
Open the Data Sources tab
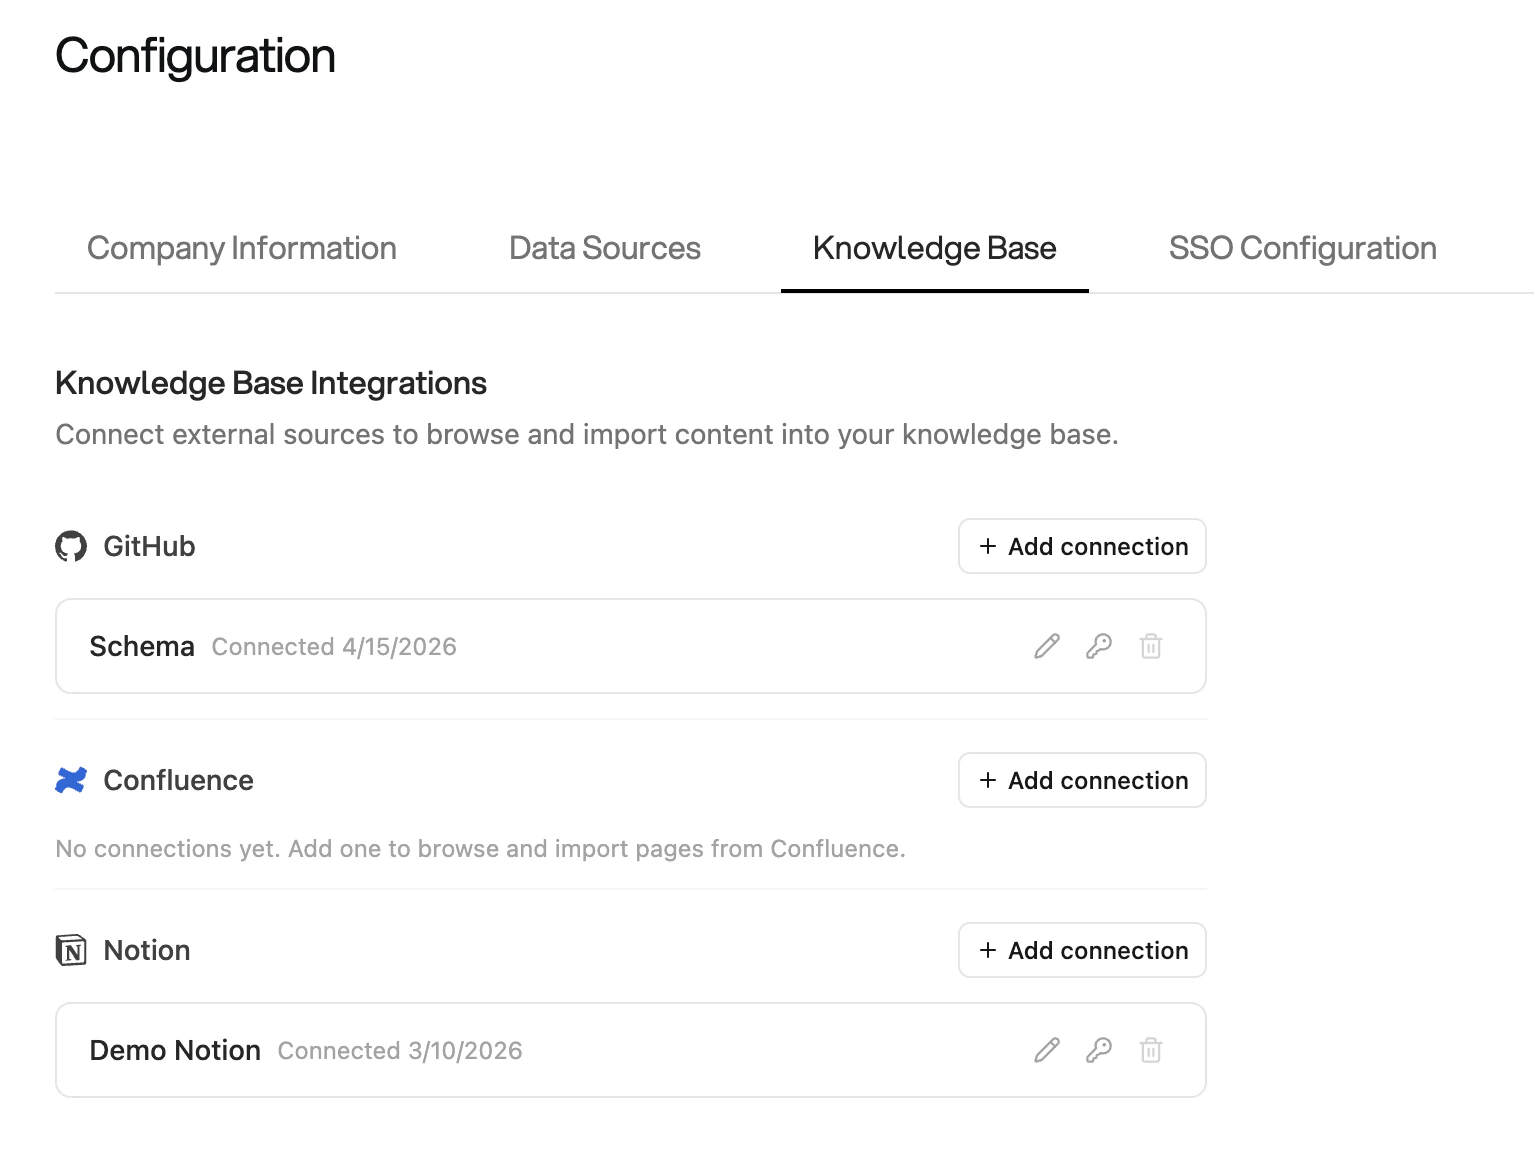(x=604, y=248)
